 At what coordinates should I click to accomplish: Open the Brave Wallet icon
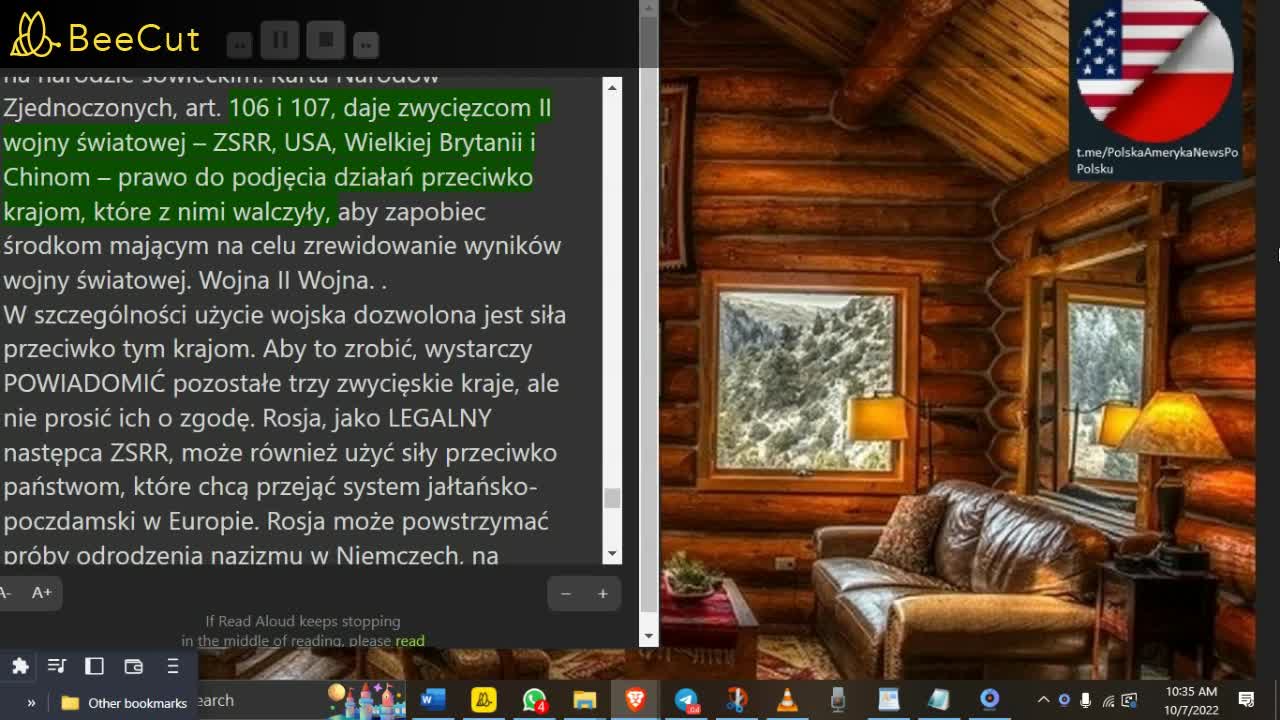(x=133, y=666)
